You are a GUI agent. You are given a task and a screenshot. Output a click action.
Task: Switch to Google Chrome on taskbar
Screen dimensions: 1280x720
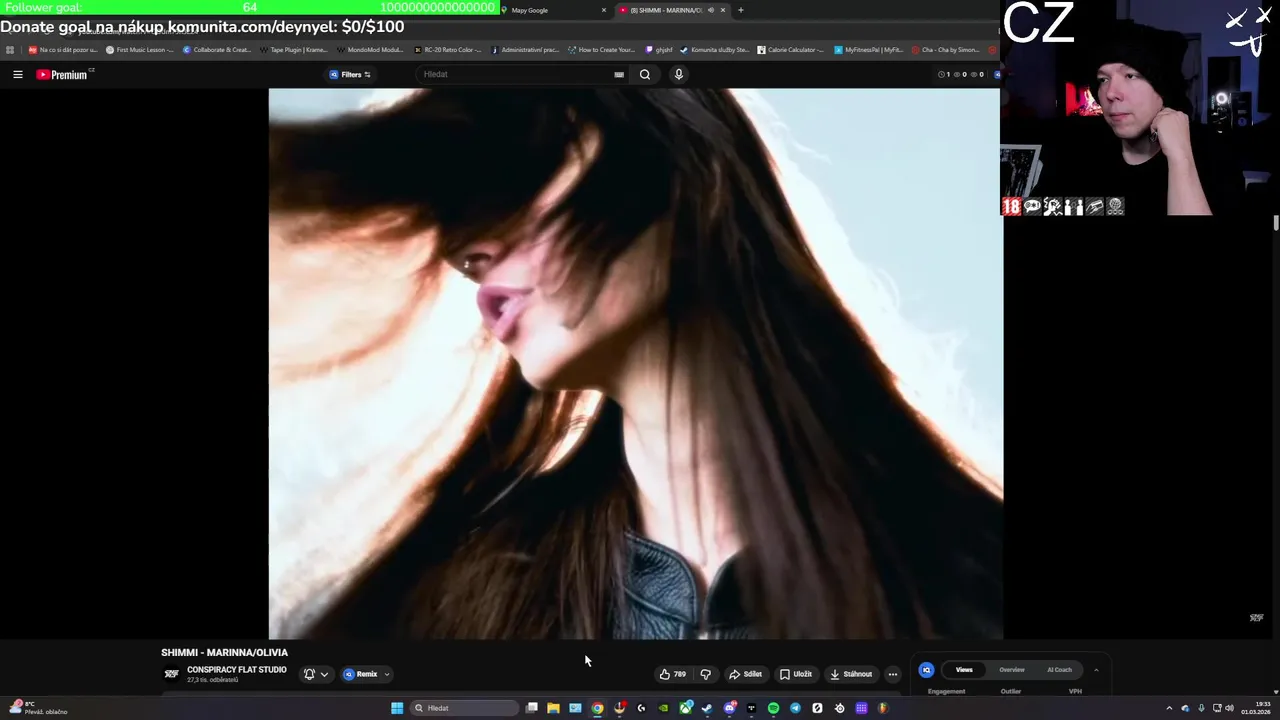pyautogui.click(x=597, y=708)
